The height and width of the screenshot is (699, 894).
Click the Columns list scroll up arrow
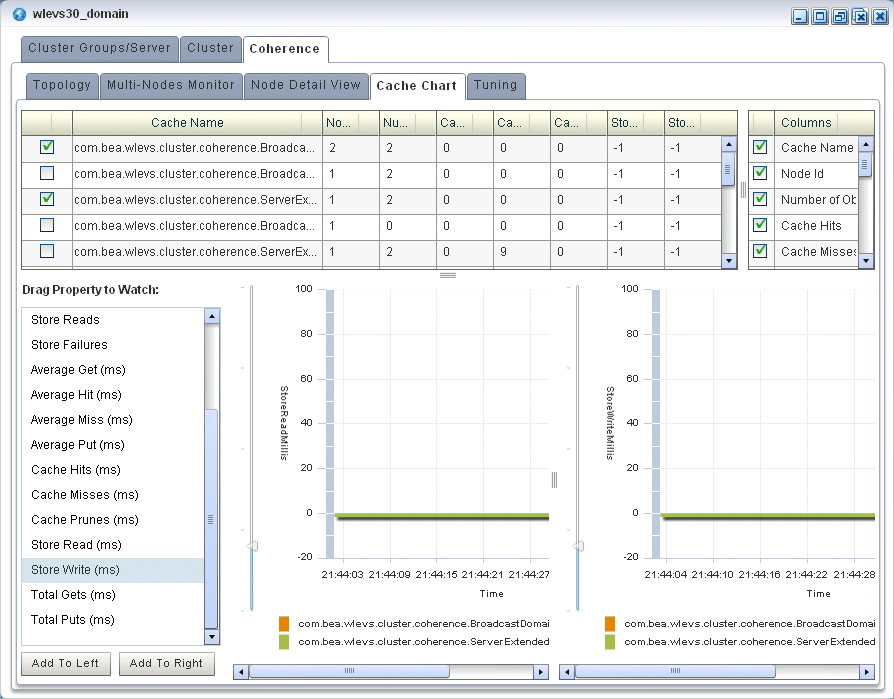[865, 144]
